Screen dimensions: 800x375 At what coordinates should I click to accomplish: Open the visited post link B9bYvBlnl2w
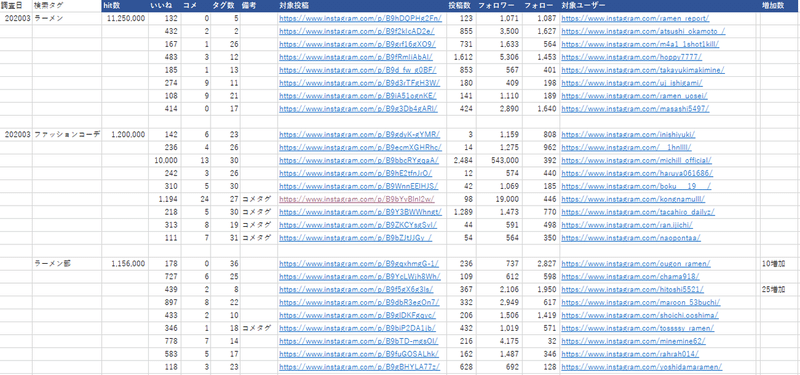click(x=357, y=199)
